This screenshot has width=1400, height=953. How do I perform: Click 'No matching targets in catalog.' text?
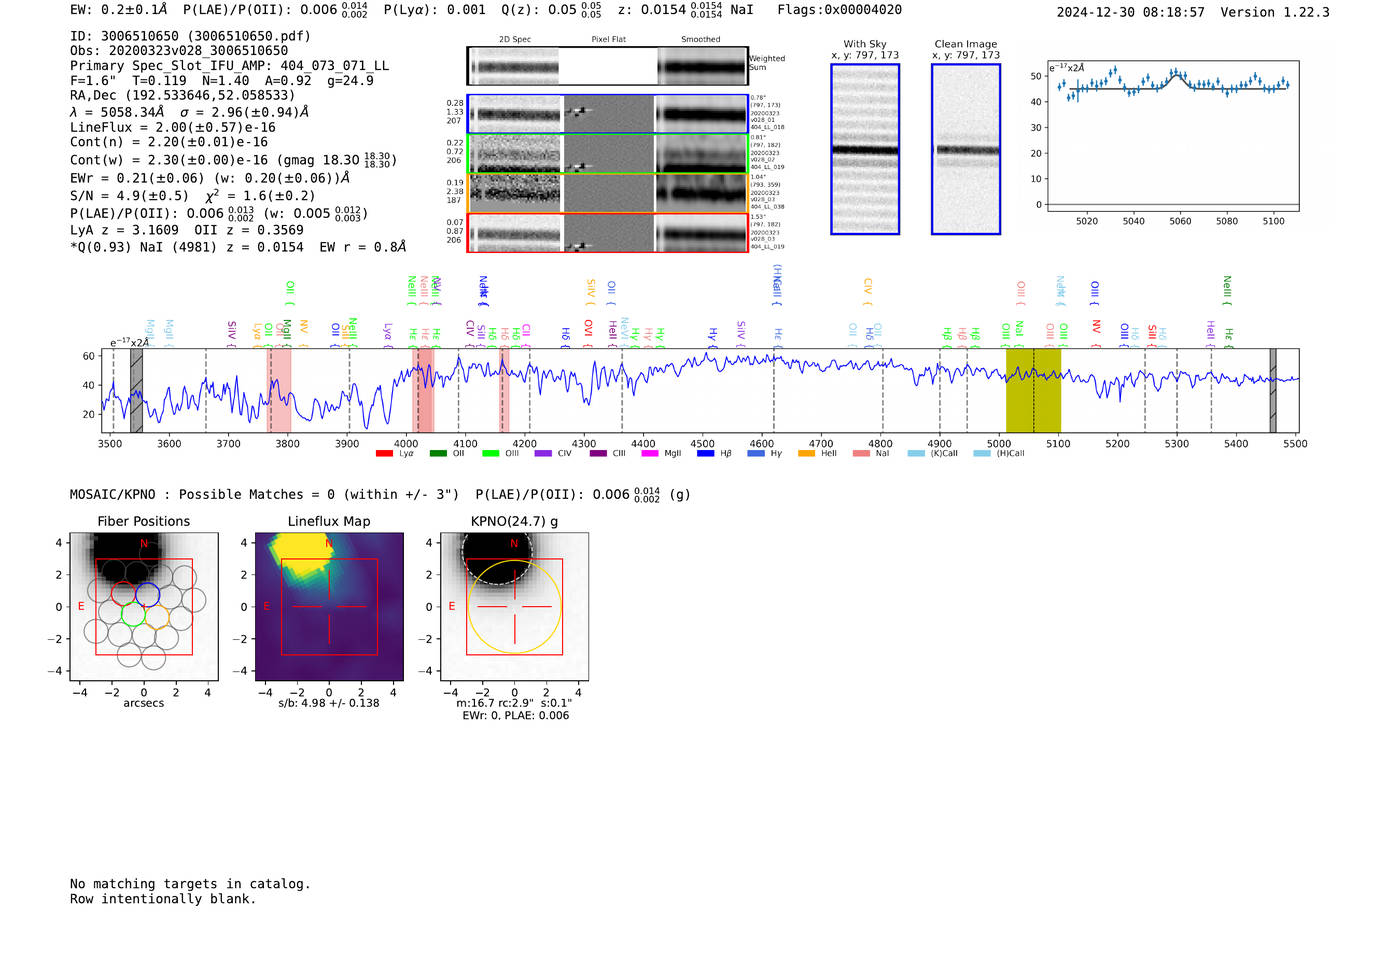(190, 884)
